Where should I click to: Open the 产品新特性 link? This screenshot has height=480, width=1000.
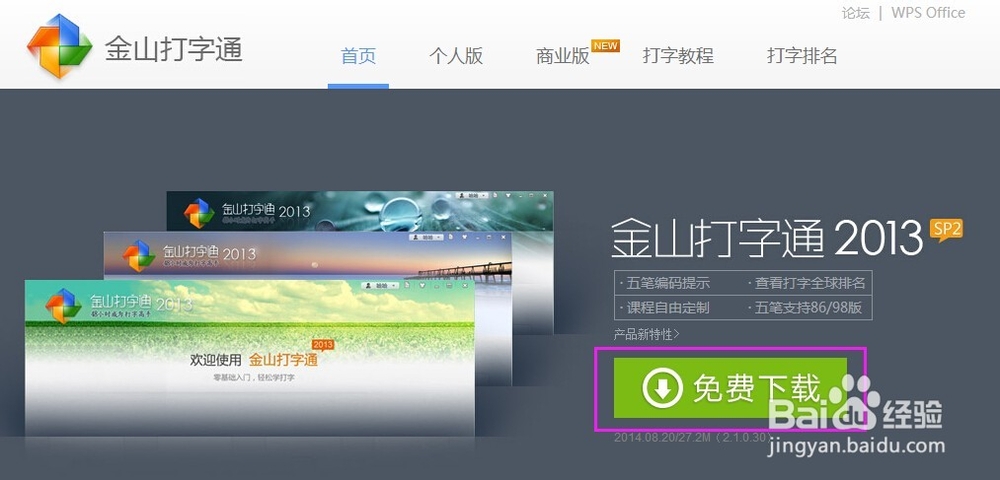point(647,334)
